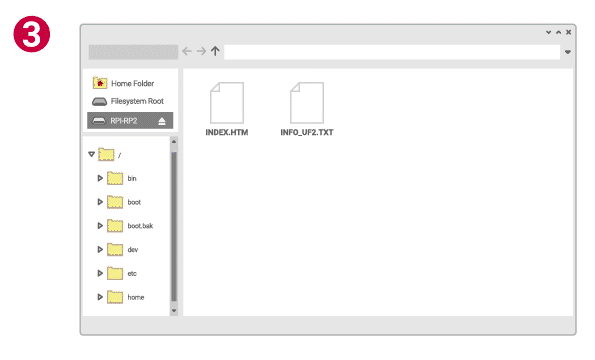
Task: Click tree scrollbar down arrow
Action: (174, 311)
